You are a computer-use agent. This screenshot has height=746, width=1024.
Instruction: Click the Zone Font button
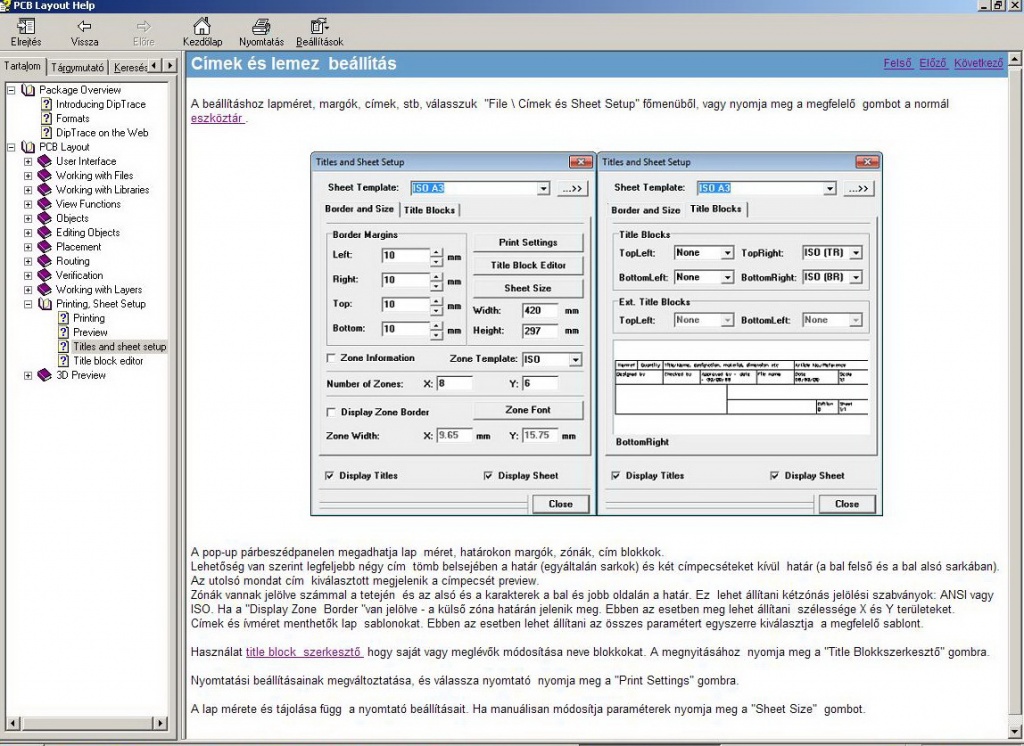click(528, 410)
